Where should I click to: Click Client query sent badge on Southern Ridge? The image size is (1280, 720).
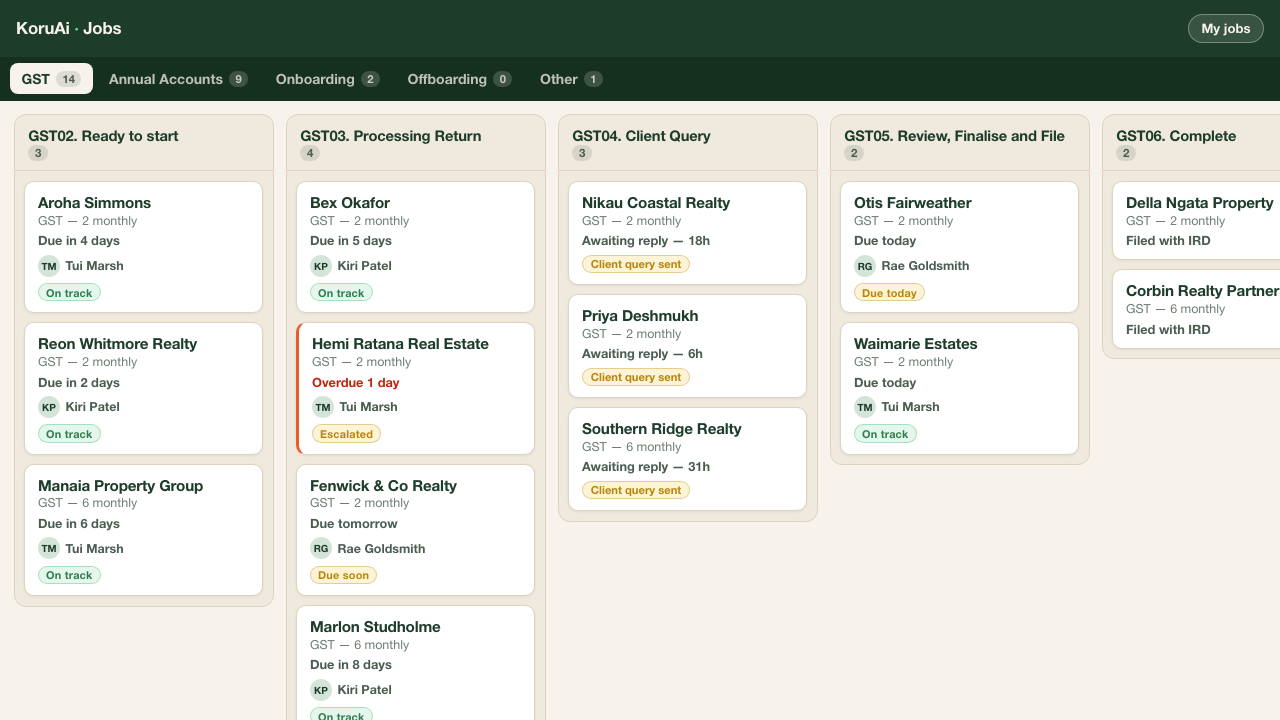(x=636, y=490)
